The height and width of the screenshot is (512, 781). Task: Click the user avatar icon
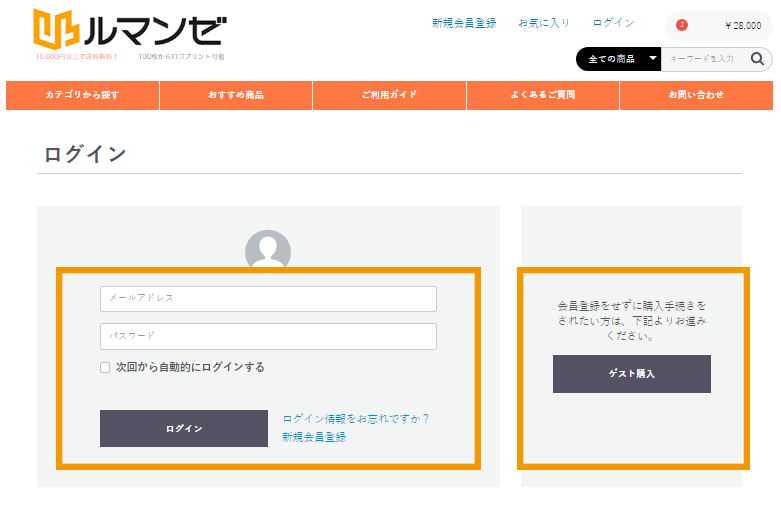coord(268,252)
